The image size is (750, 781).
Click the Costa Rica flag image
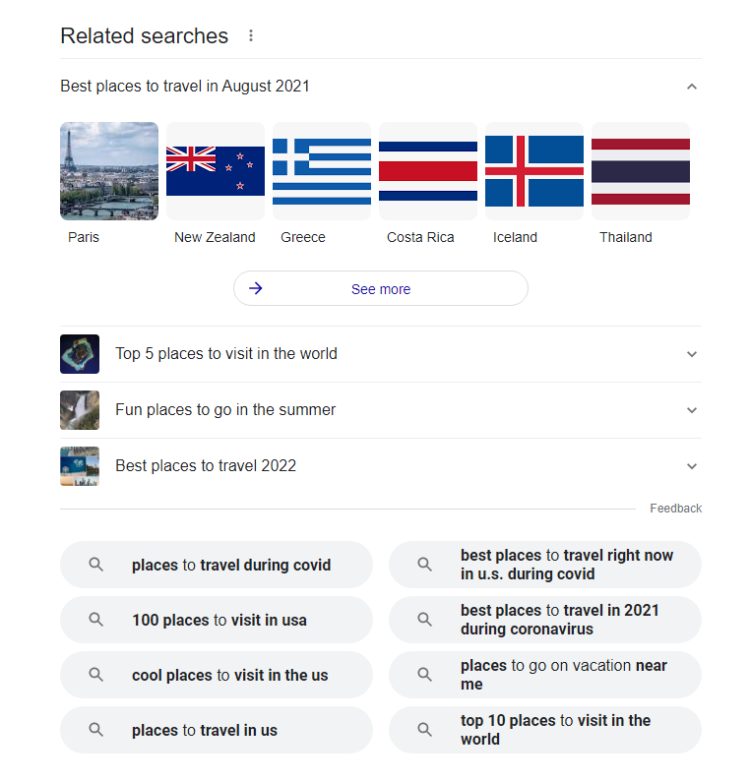point(428,171)
